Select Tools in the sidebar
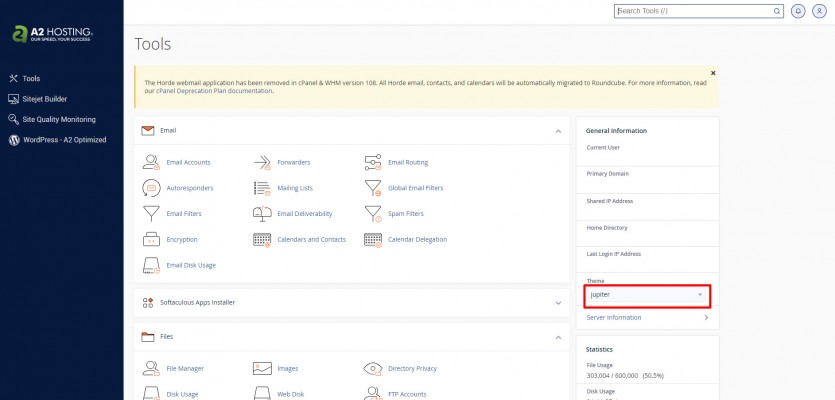The width and height of the screenshot is (835, 400). [x=31, y=78]
